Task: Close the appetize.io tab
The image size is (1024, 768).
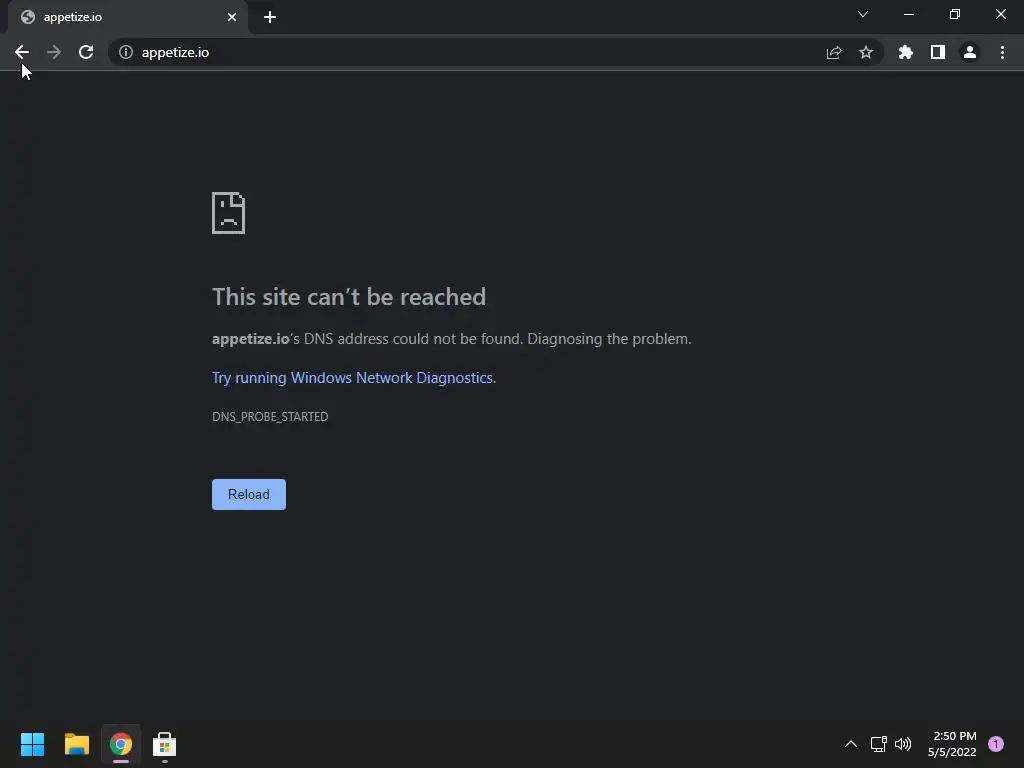Action: 232,17
